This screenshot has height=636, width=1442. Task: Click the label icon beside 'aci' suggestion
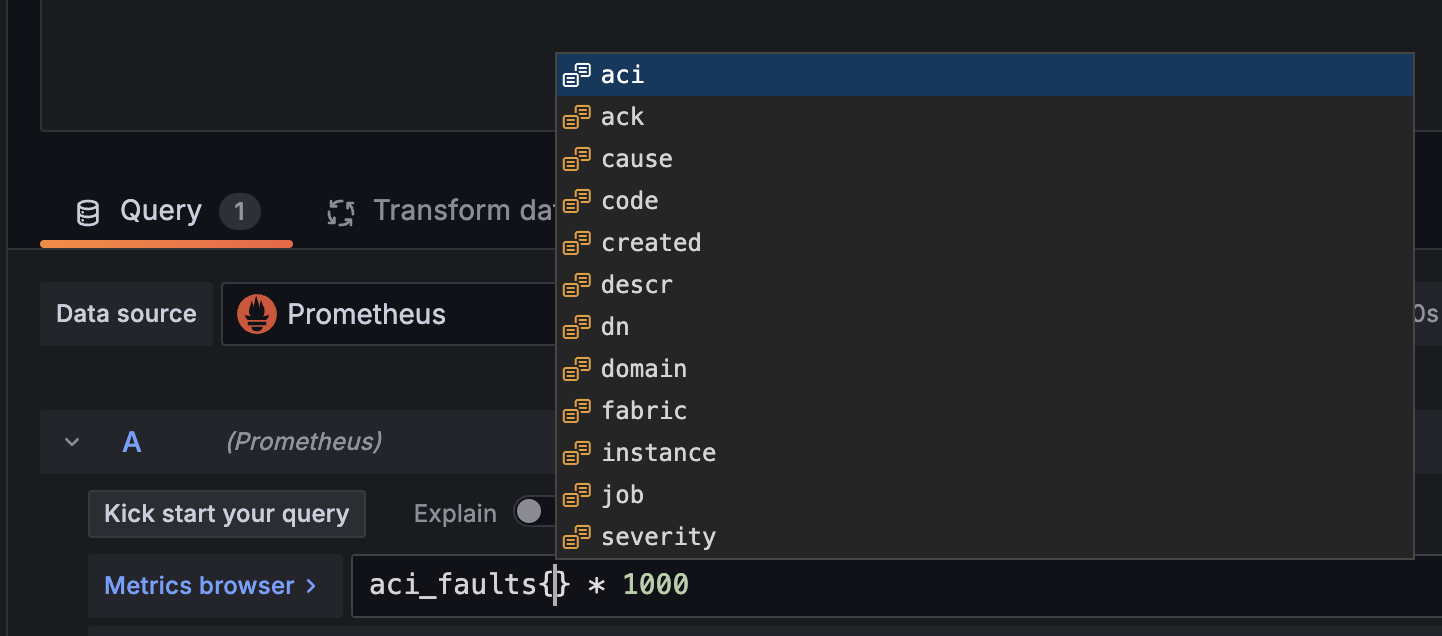576,75
